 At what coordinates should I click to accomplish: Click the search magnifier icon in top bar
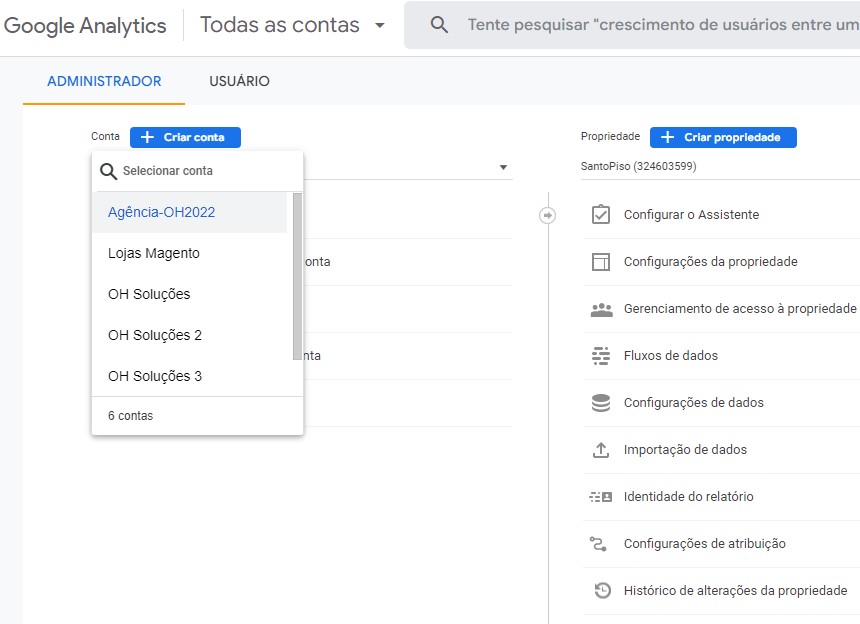pos(439,25)
